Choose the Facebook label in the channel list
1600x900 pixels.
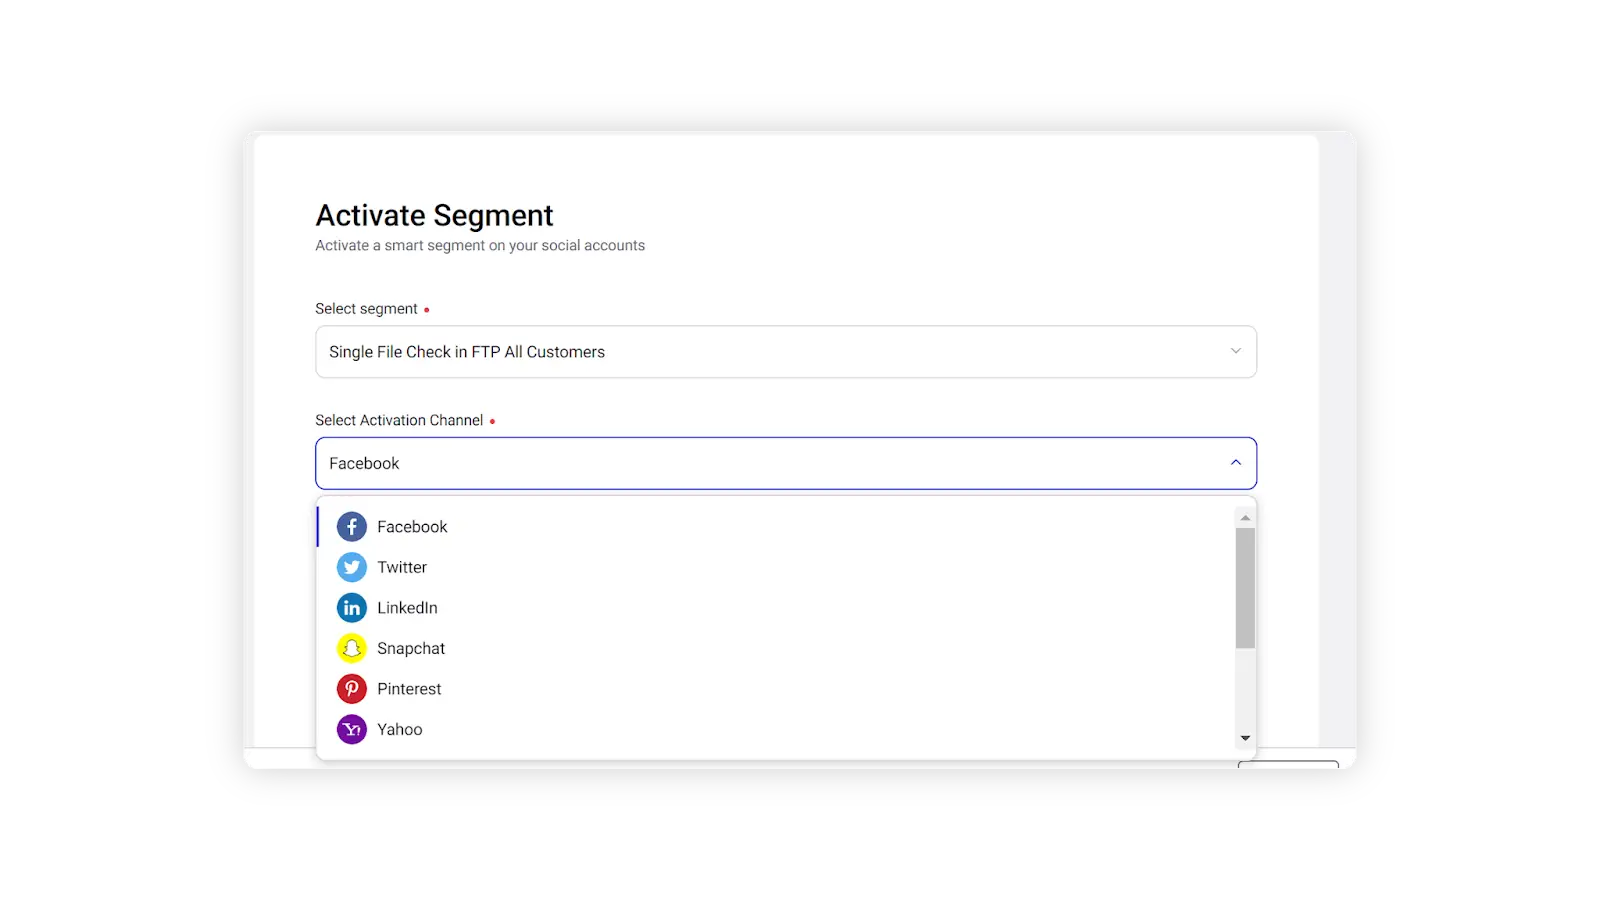(x=412, y=527)
